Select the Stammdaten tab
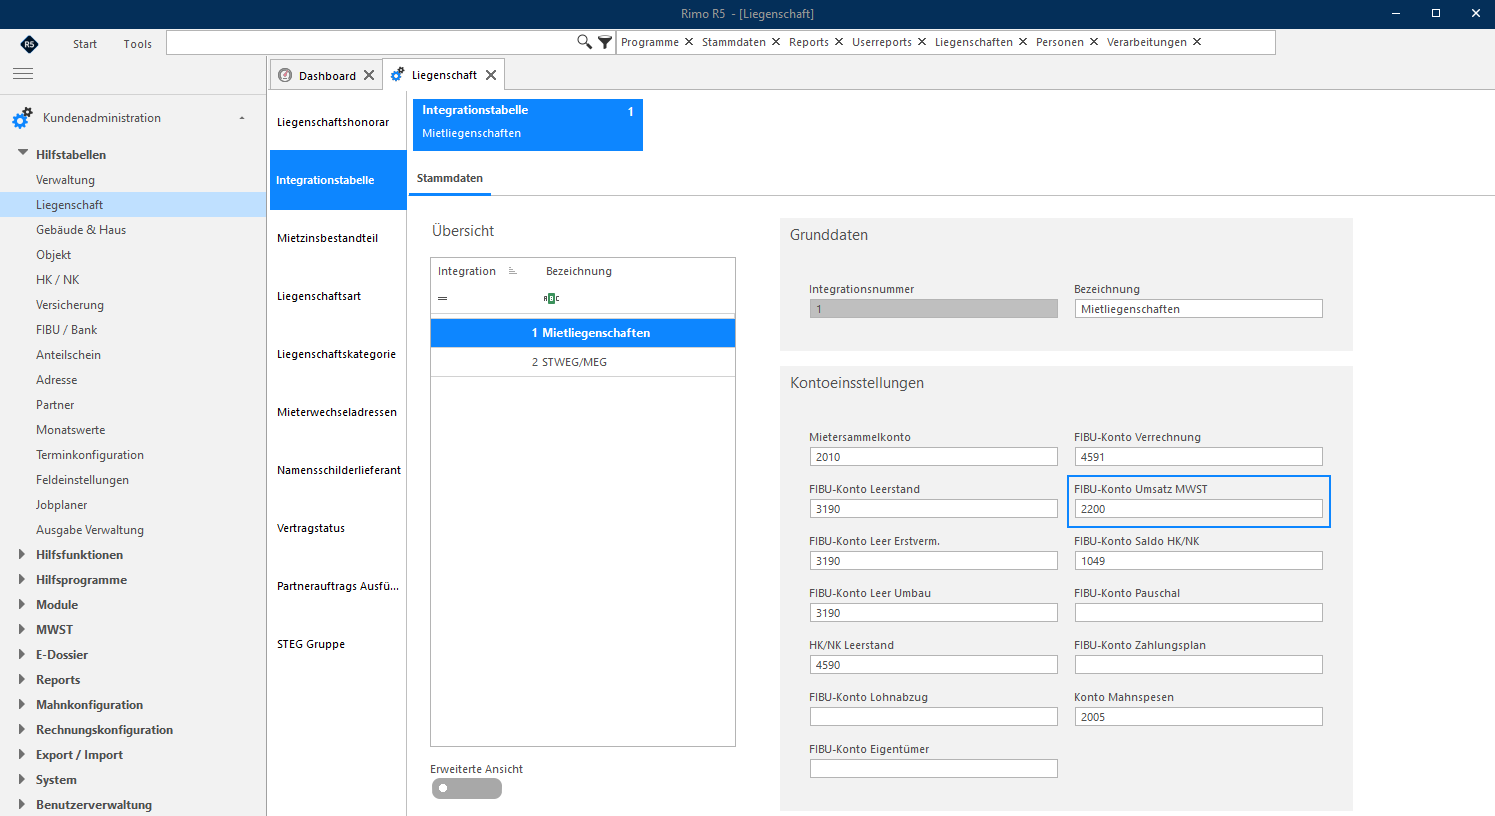This screenshot has width=1495, height=816. tap(450, 178)
